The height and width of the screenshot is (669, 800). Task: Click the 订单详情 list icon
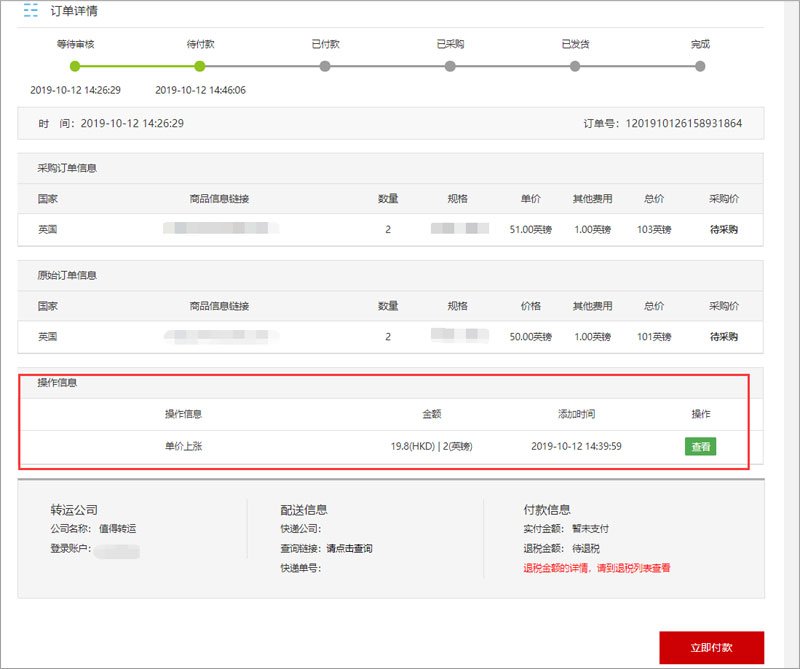[31, 10]
